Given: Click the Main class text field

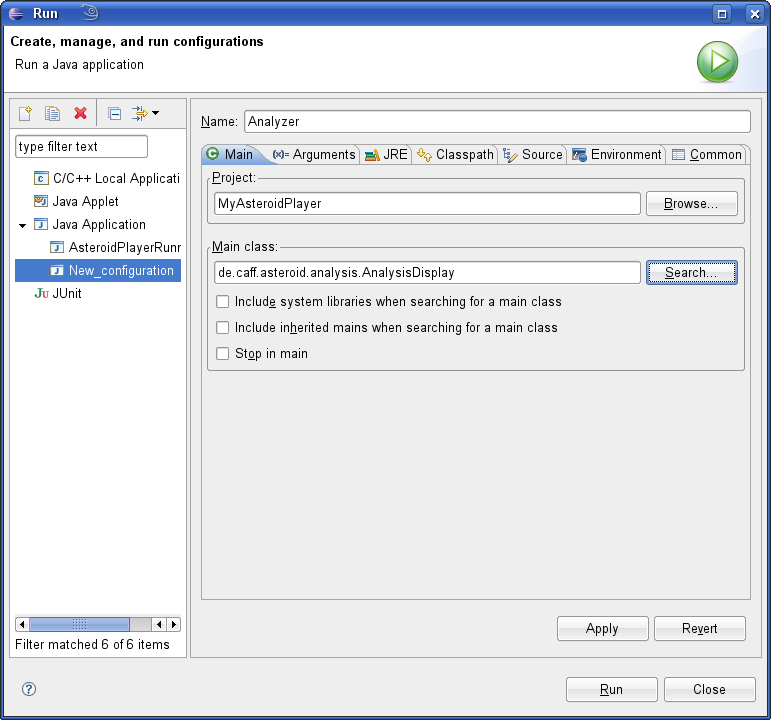Looking at the screenshot, I should (x=427, y=272).
